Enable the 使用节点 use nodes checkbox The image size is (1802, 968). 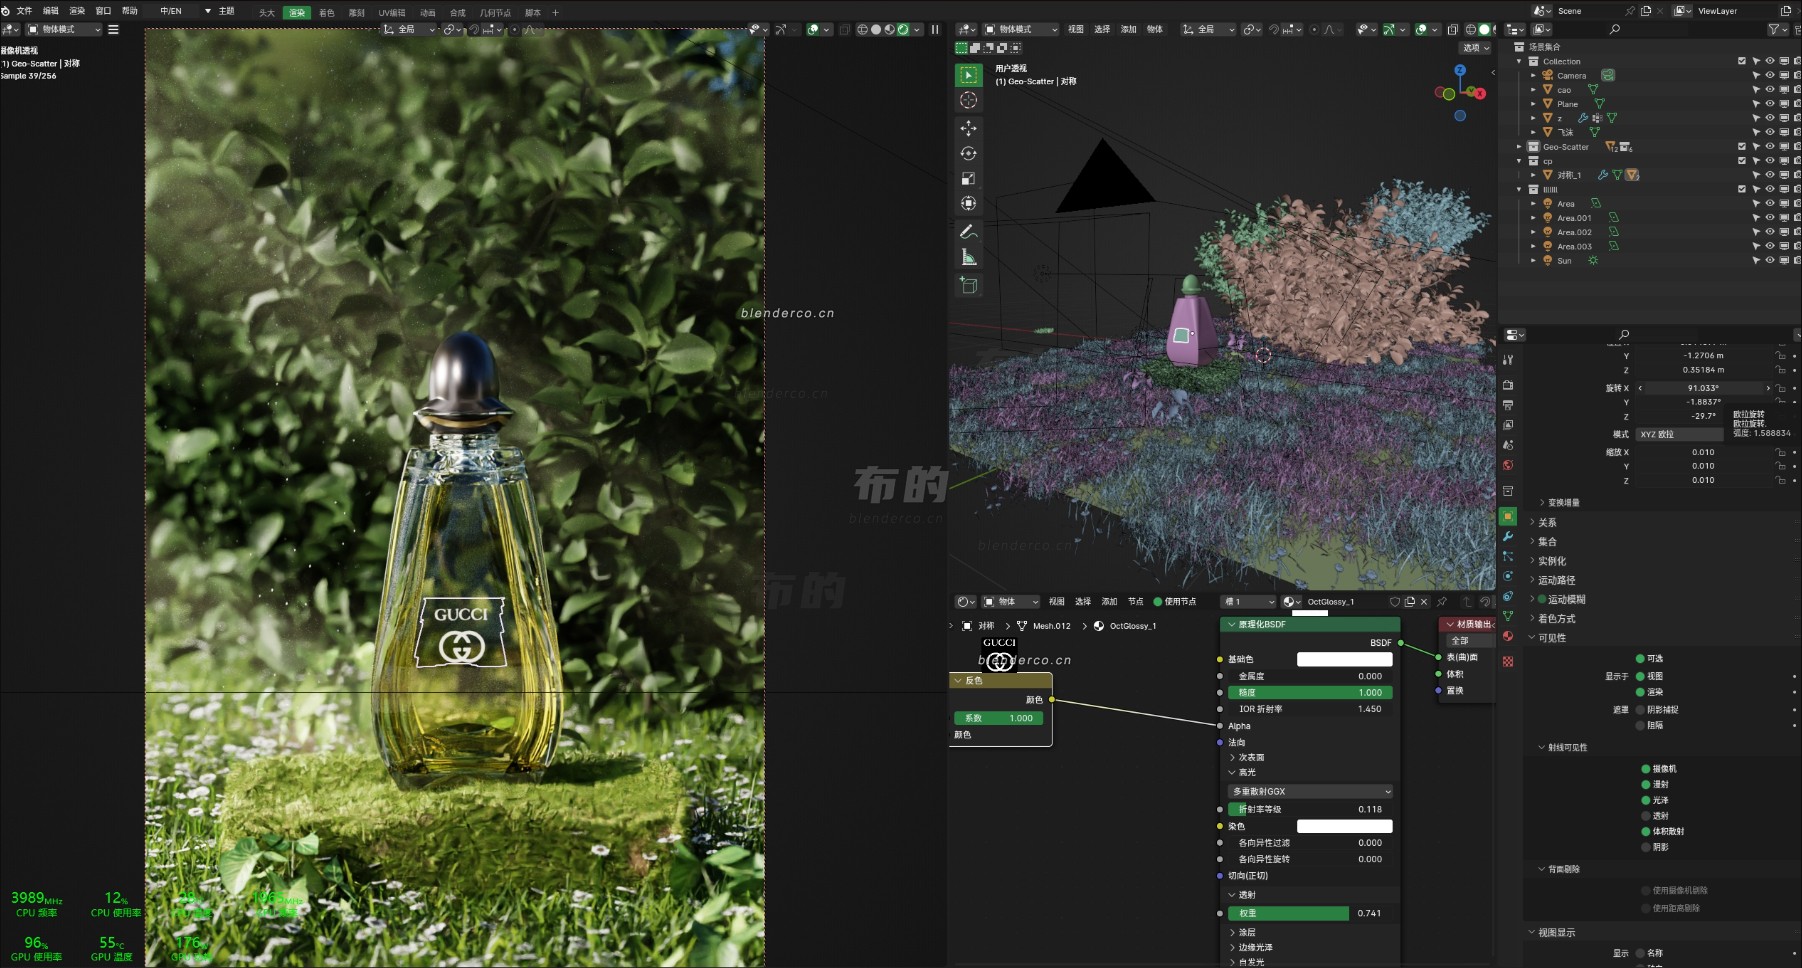pyautogui.click(x=1158, y=602)
